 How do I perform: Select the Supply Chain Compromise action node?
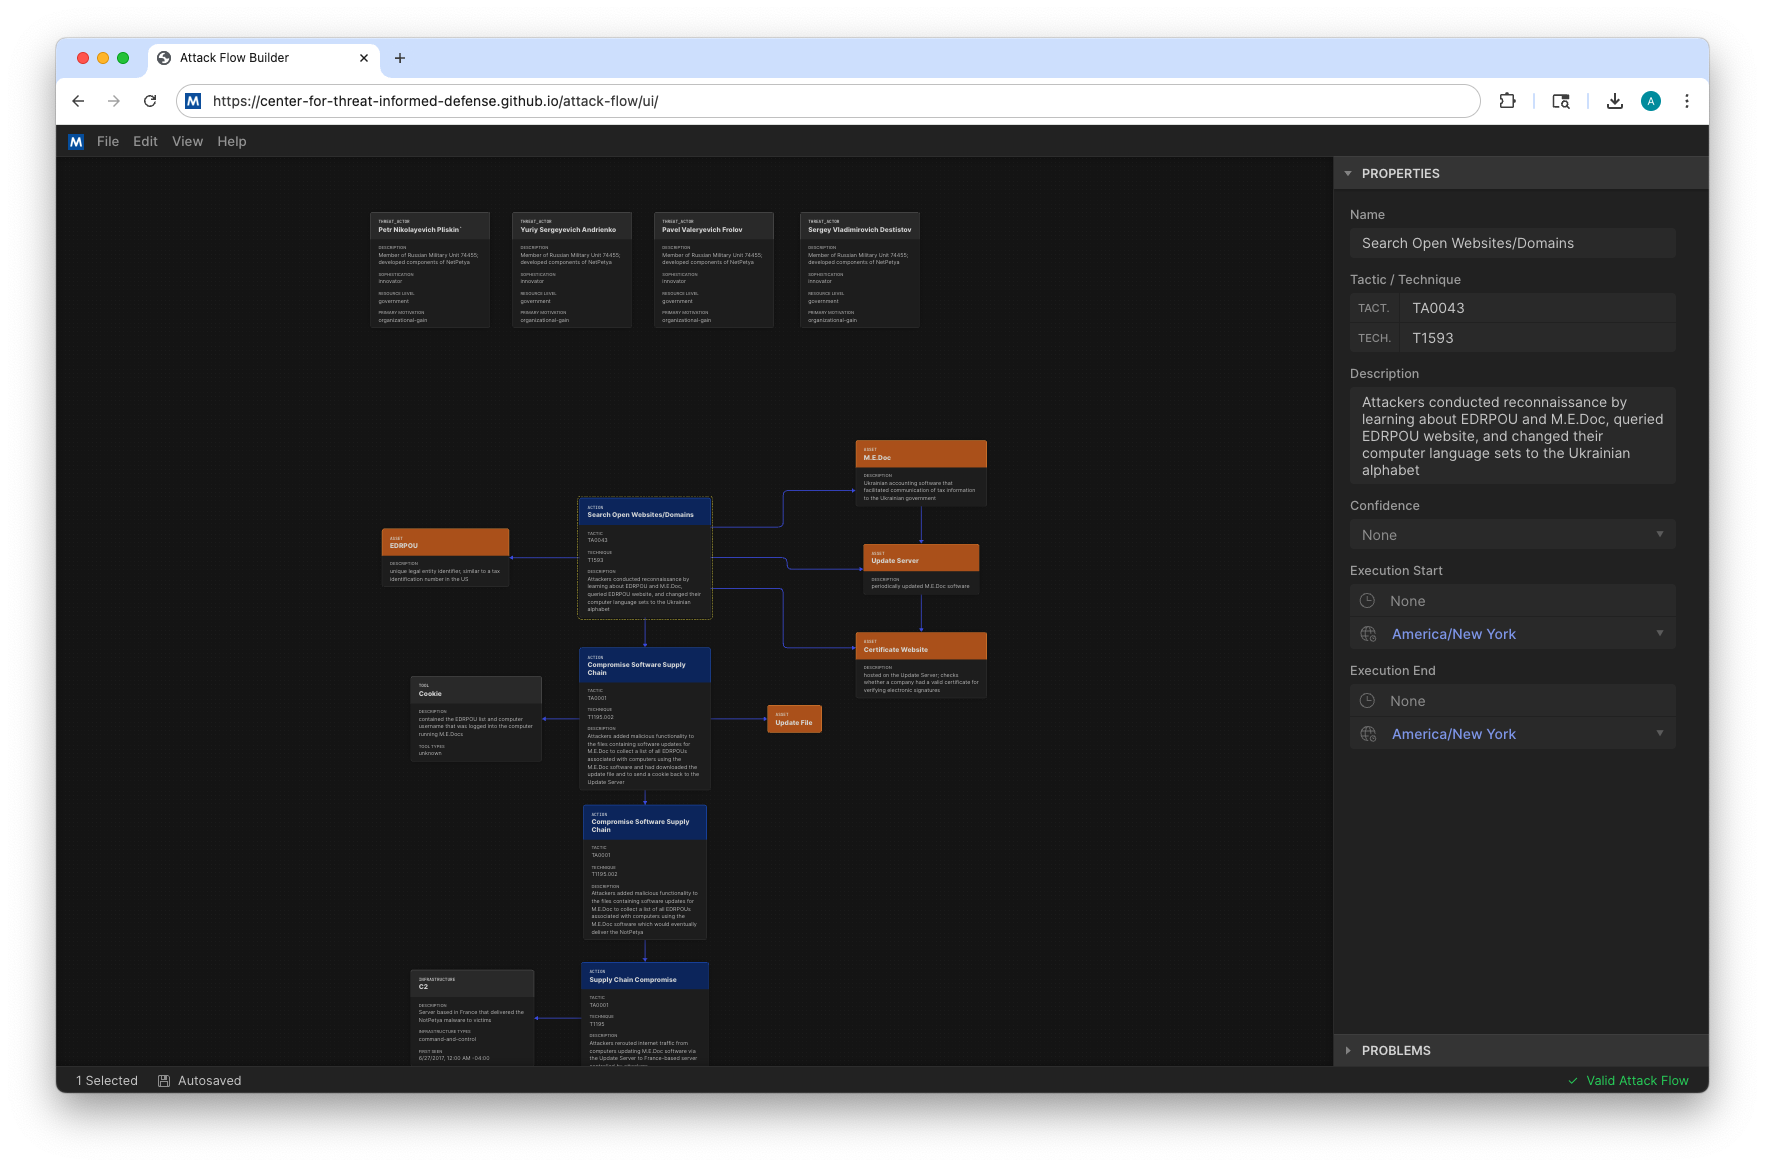point(645,1013)
